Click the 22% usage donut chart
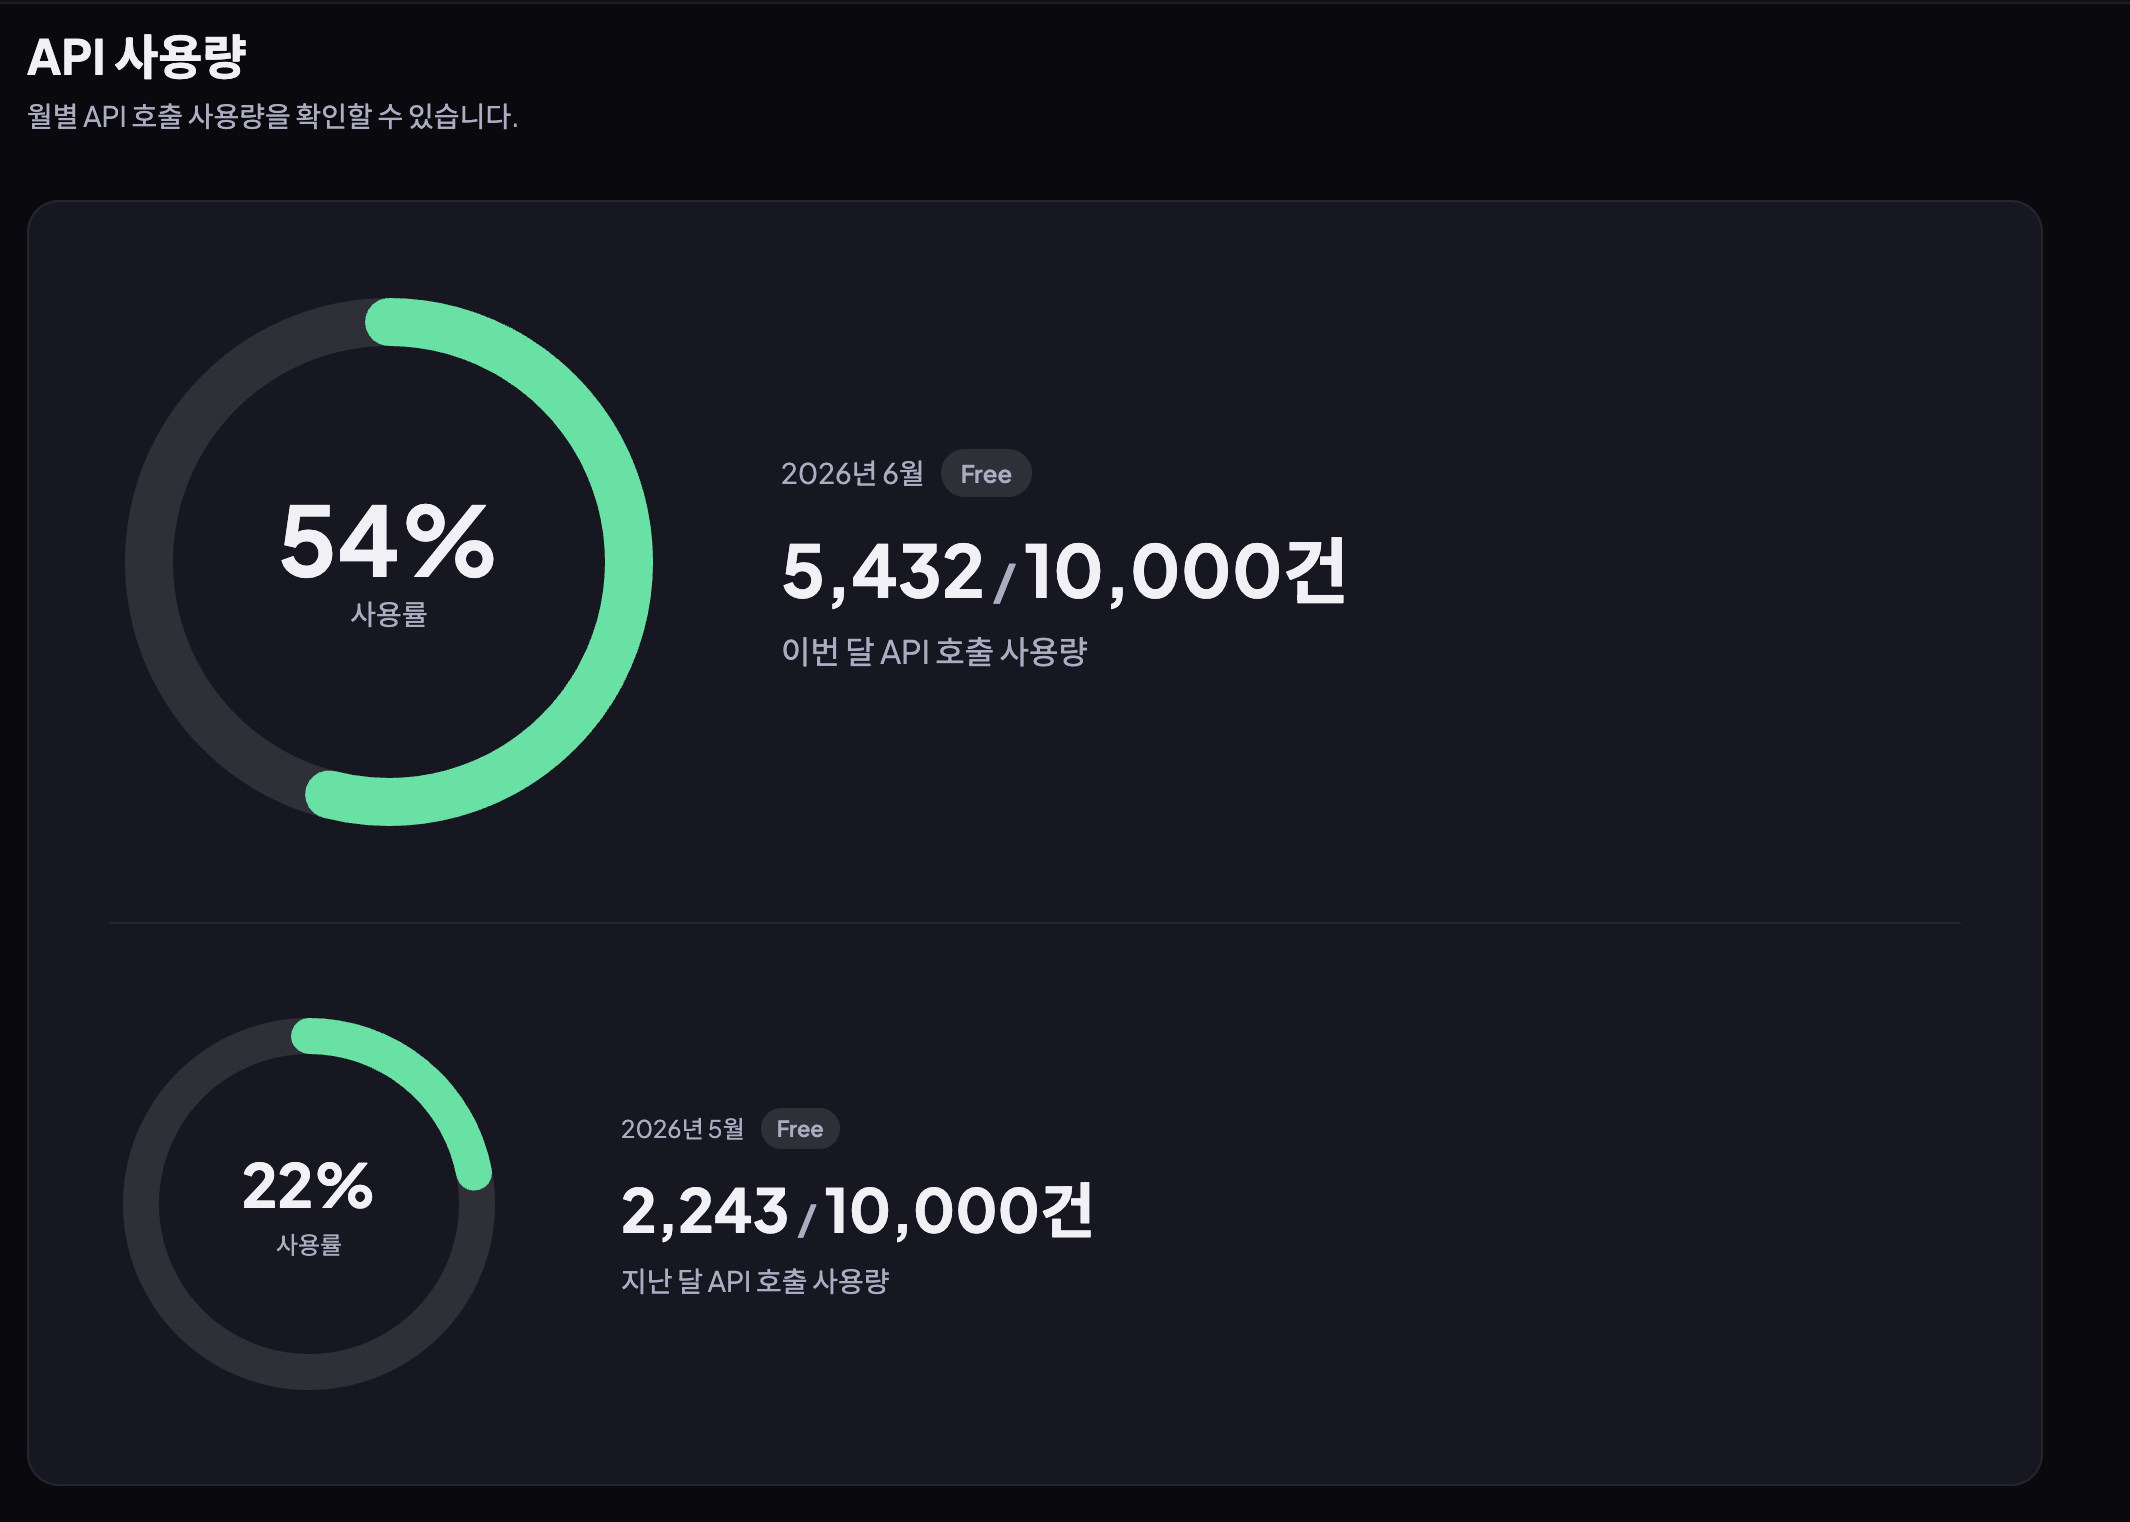Viewport: 2130px width, 1522px height. pyautogui.click(x=309, y=1203)
